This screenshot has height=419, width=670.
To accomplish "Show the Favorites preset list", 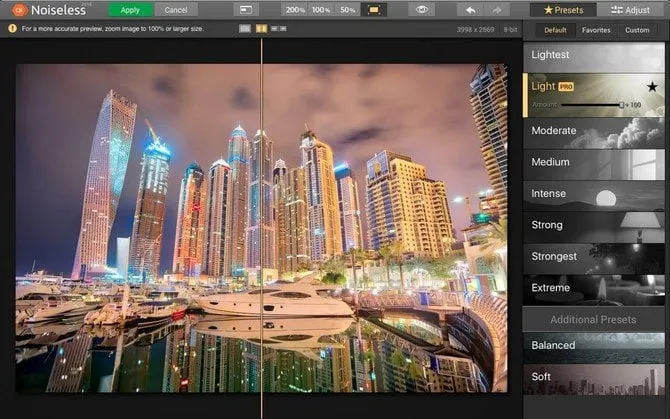I will tap(596, 30).
